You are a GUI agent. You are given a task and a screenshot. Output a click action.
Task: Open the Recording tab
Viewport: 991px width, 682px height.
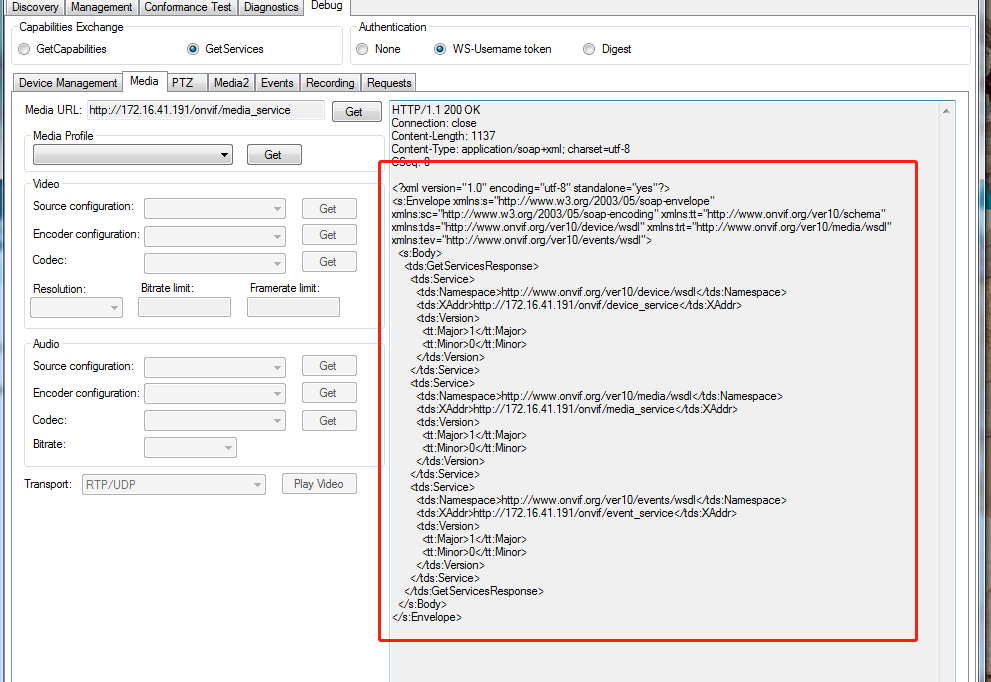(x=330, y=82)
